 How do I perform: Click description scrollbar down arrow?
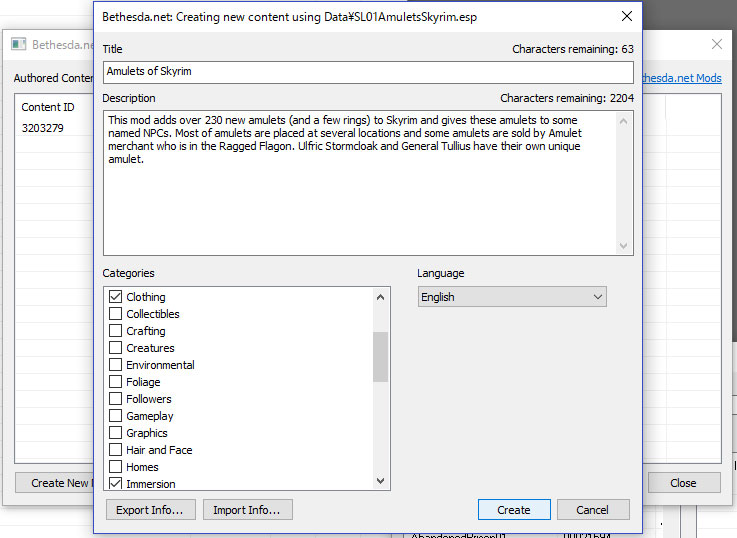coord(624,246)
